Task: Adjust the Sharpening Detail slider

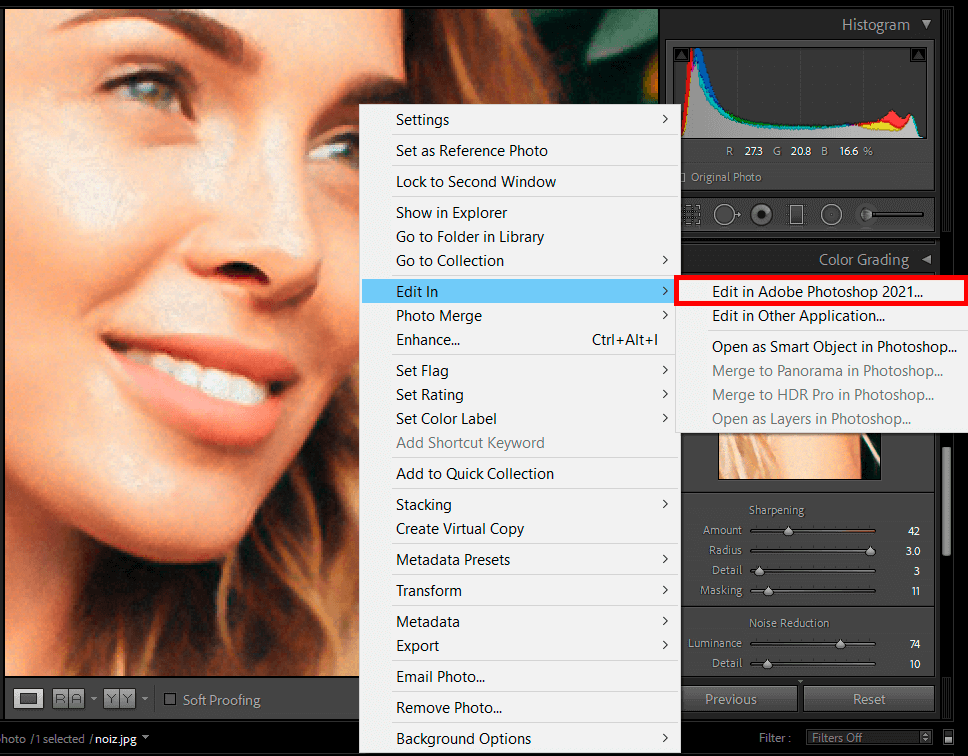Action: [x=812, y=571]
